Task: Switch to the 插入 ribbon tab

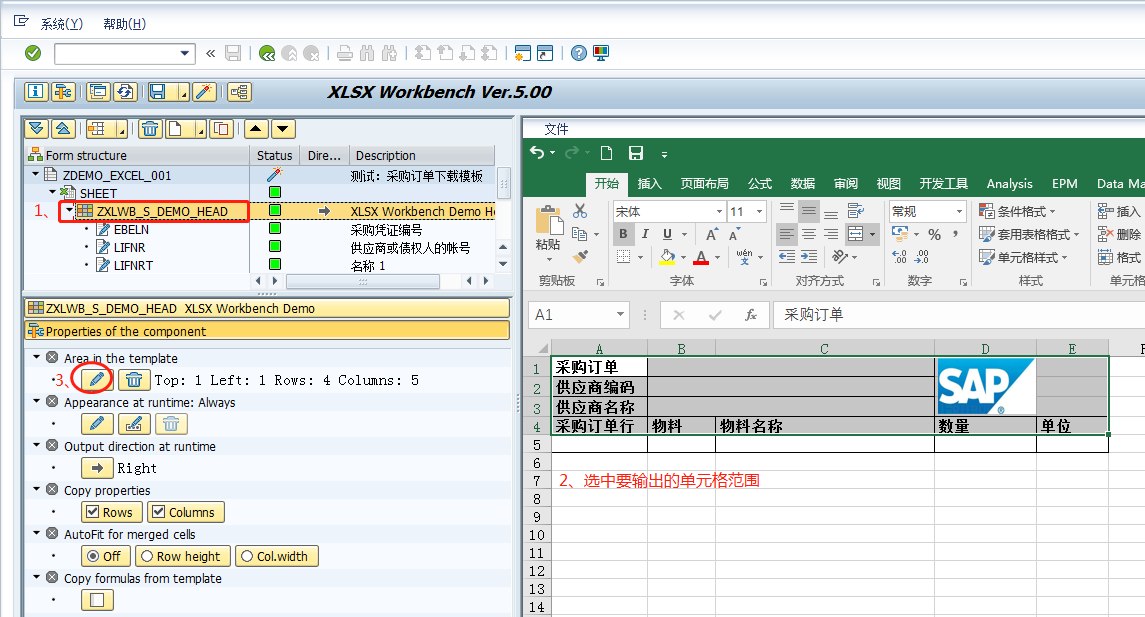Action: [x=649, y=183]
